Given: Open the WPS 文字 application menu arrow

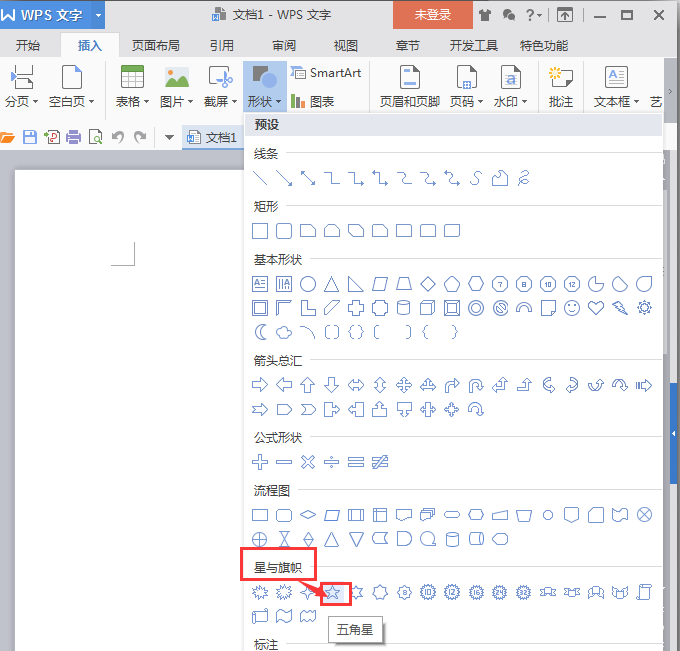Looking at the screenshot, I should 98,15.
